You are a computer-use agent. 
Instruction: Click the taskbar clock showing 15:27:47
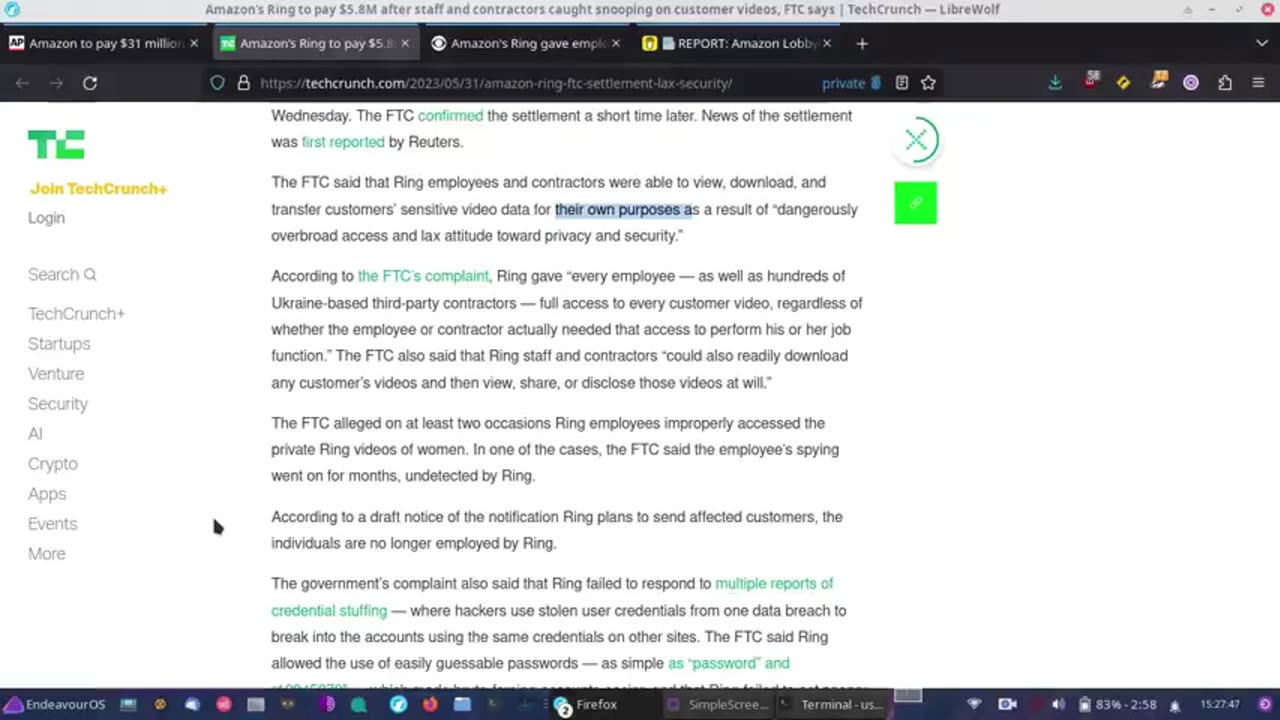coord(1221,705)
